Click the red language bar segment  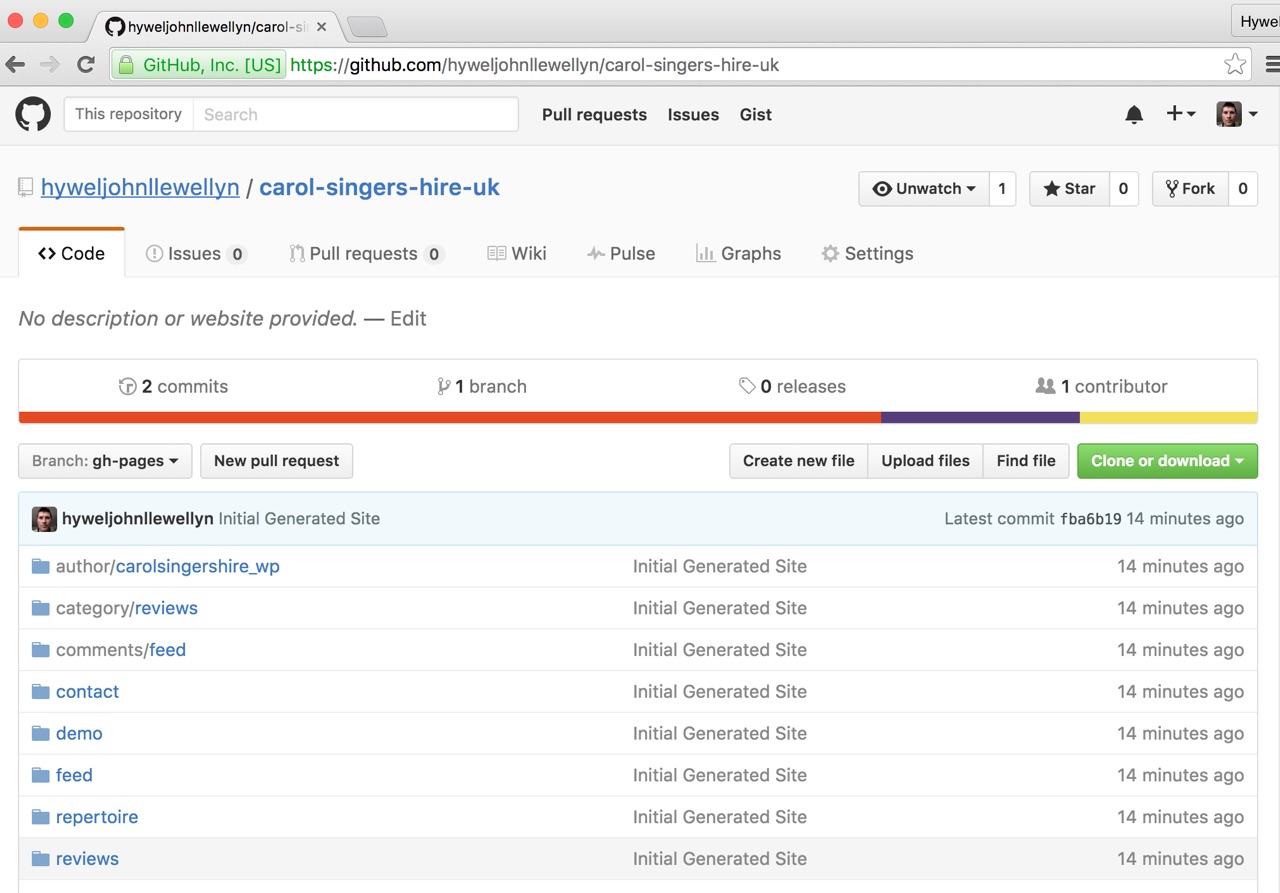pyautogui.click(x=450, y=418)
